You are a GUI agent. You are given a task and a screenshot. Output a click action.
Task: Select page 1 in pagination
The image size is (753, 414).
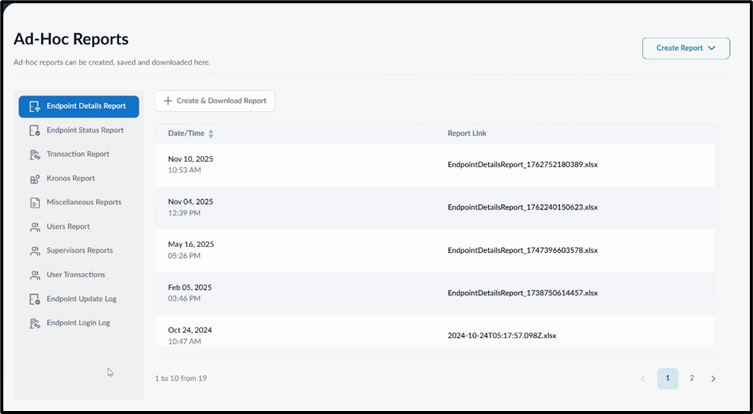click(668, 378)
